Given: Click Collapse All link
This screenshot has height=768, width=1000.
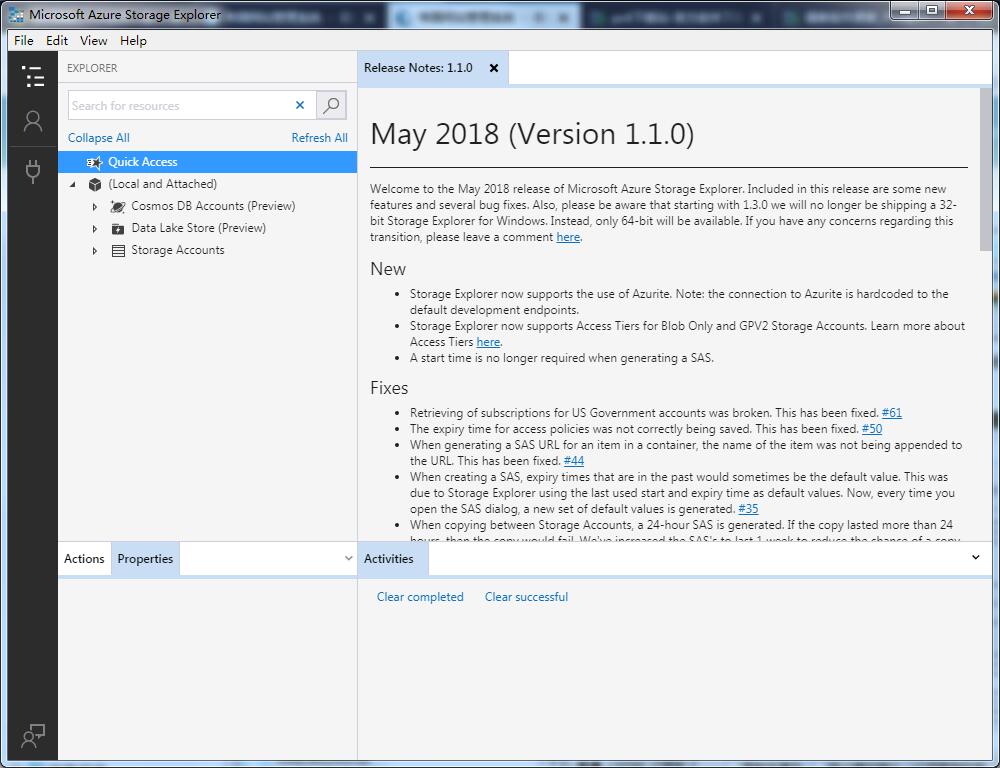Looking at the screenshot, I should coord(99,138).
